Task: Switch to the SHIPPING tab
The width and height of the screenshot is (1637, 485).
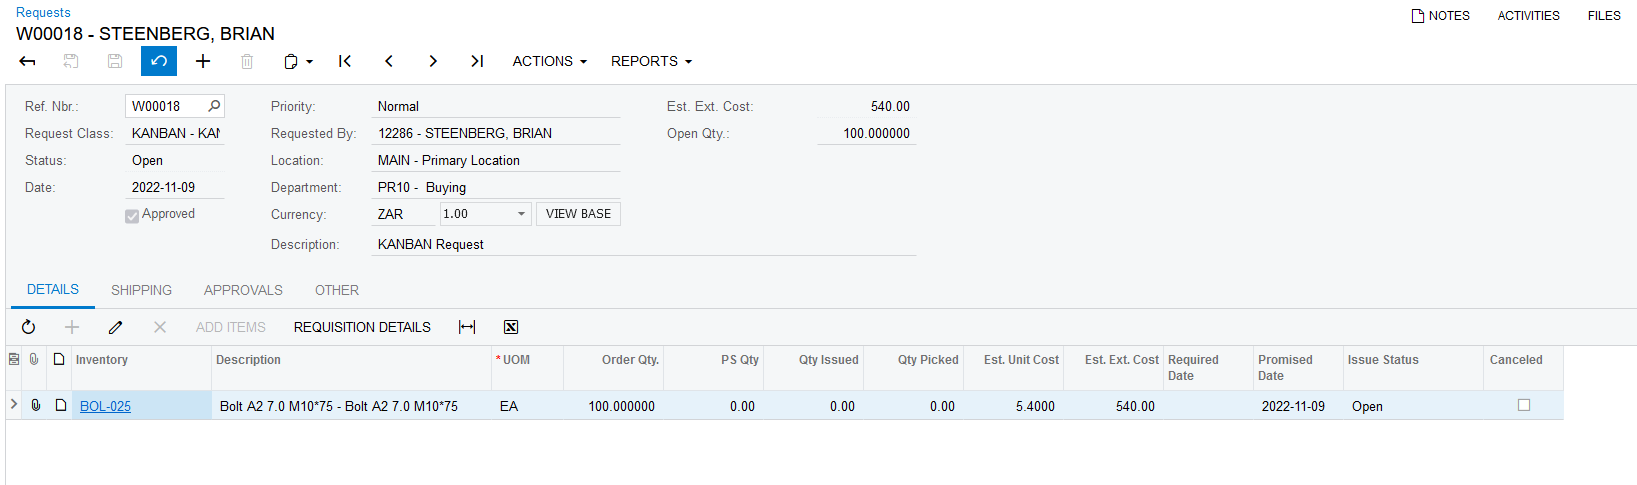Action: click(x=141, y=290)
